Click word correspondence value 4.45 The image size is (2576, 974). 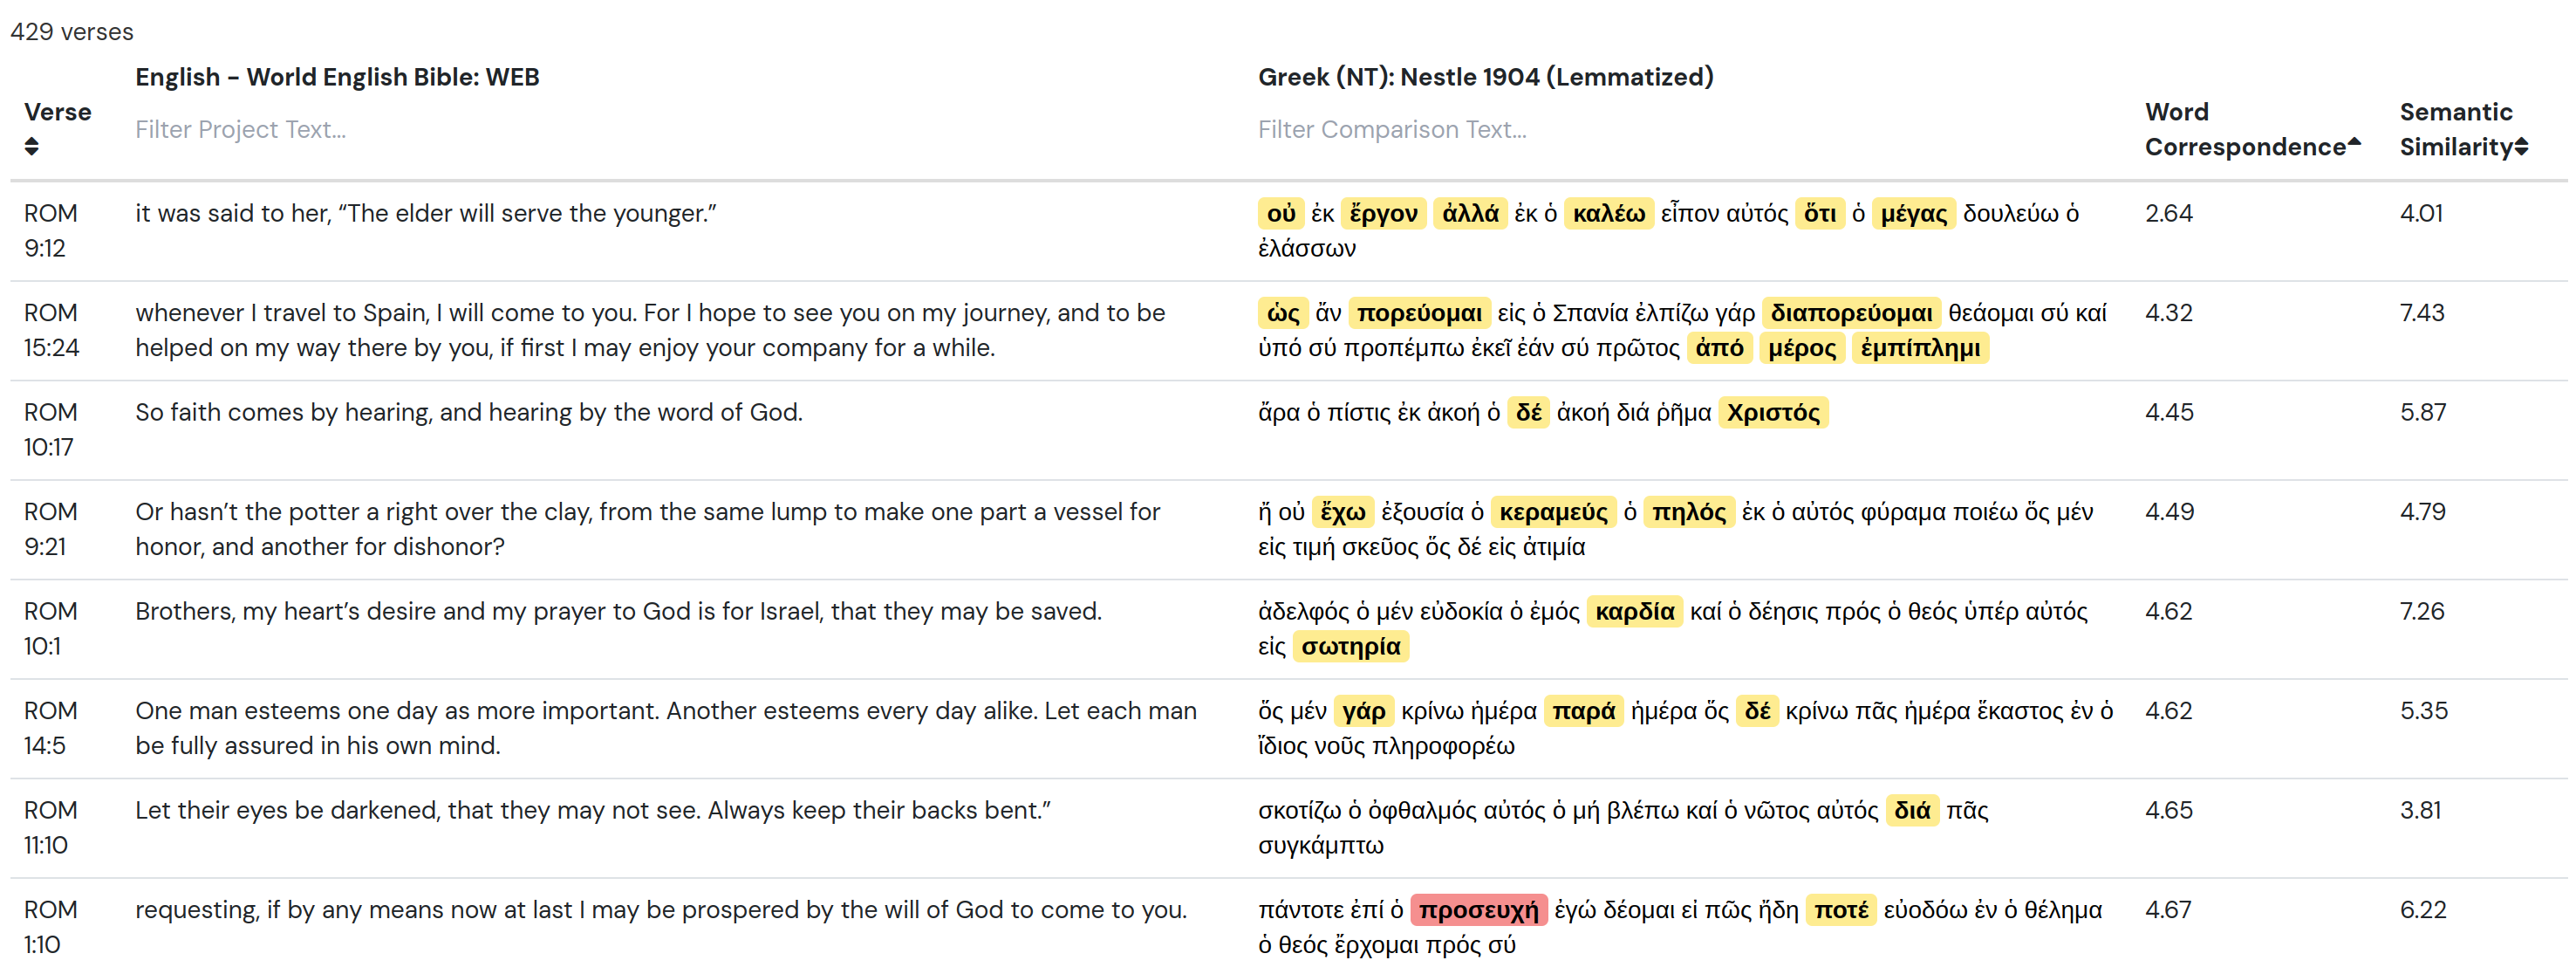coord(2168,413)
